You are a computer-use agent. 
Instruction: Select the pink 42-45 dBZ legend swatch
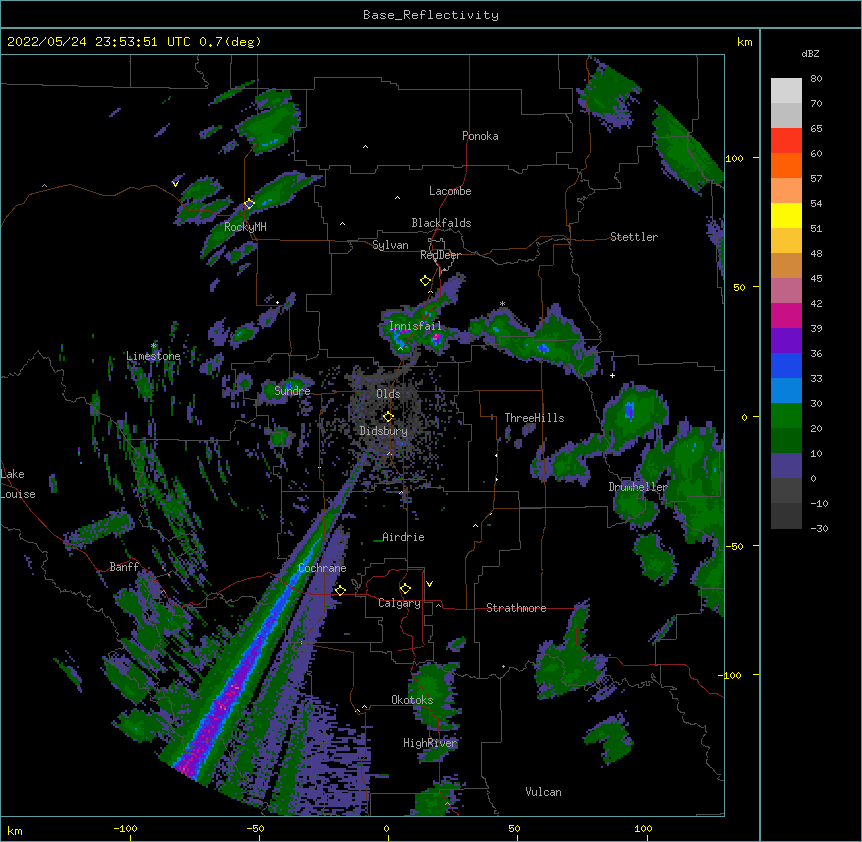coord(786,291)
